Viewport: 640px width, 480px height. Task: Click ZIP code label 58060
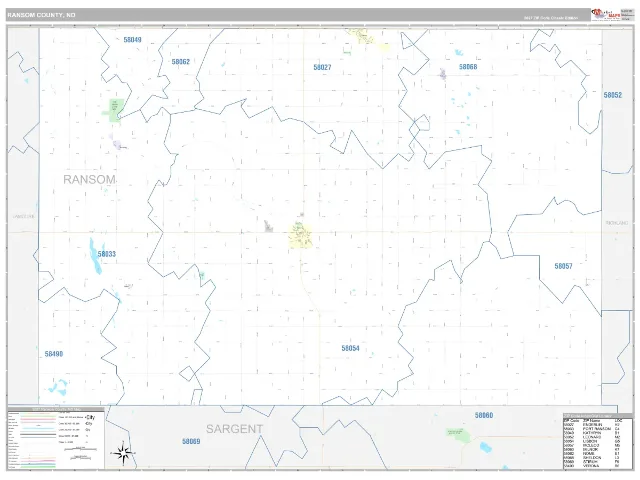pyautogui.click(x=484, y=415)
